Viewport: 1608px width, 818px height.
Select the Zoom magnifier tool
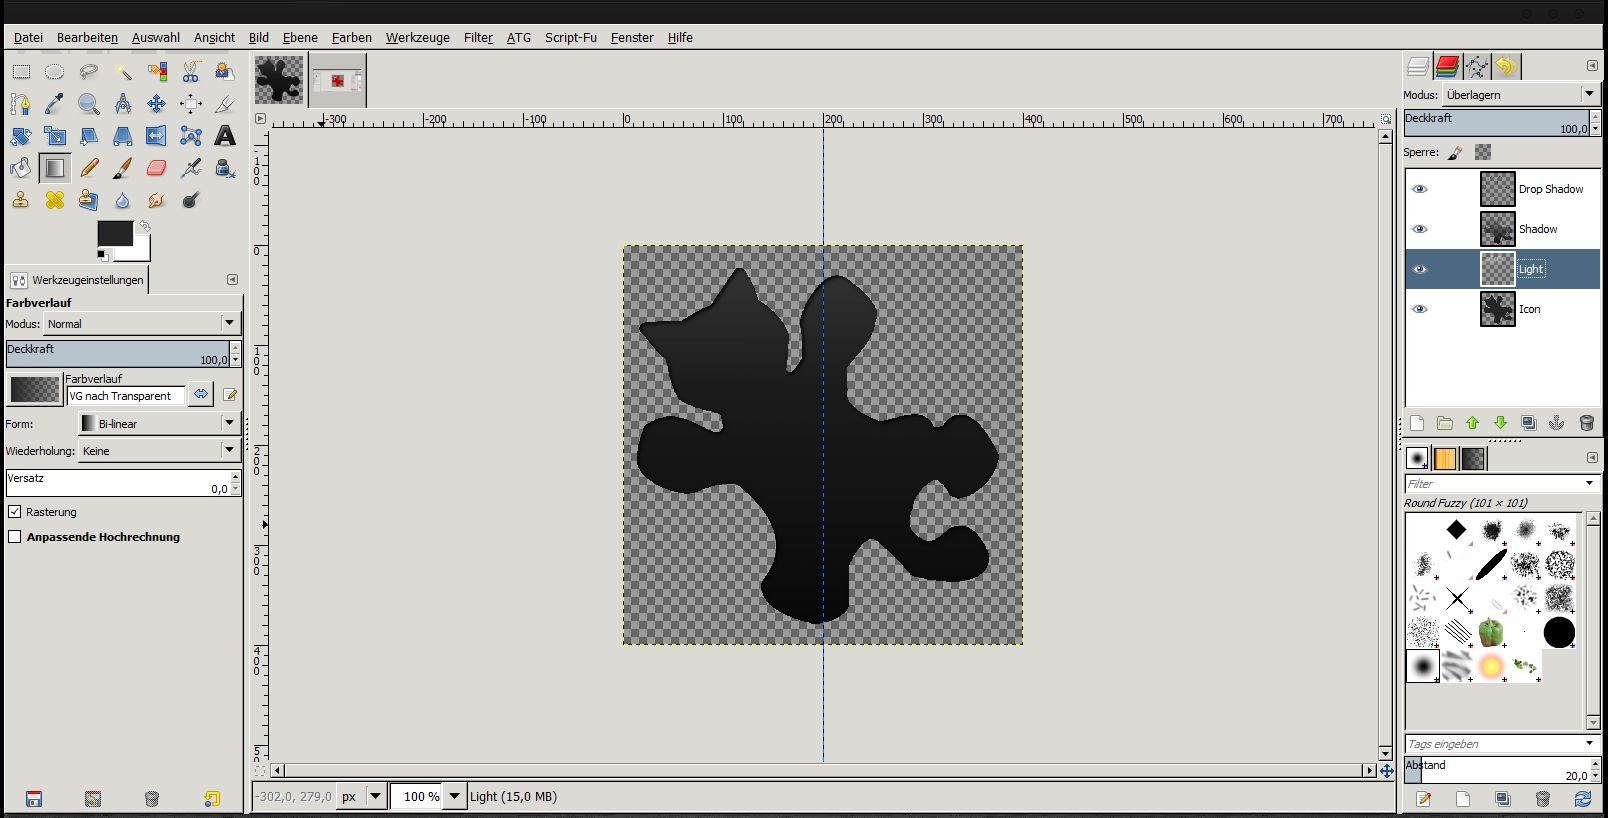click(89, 104)
